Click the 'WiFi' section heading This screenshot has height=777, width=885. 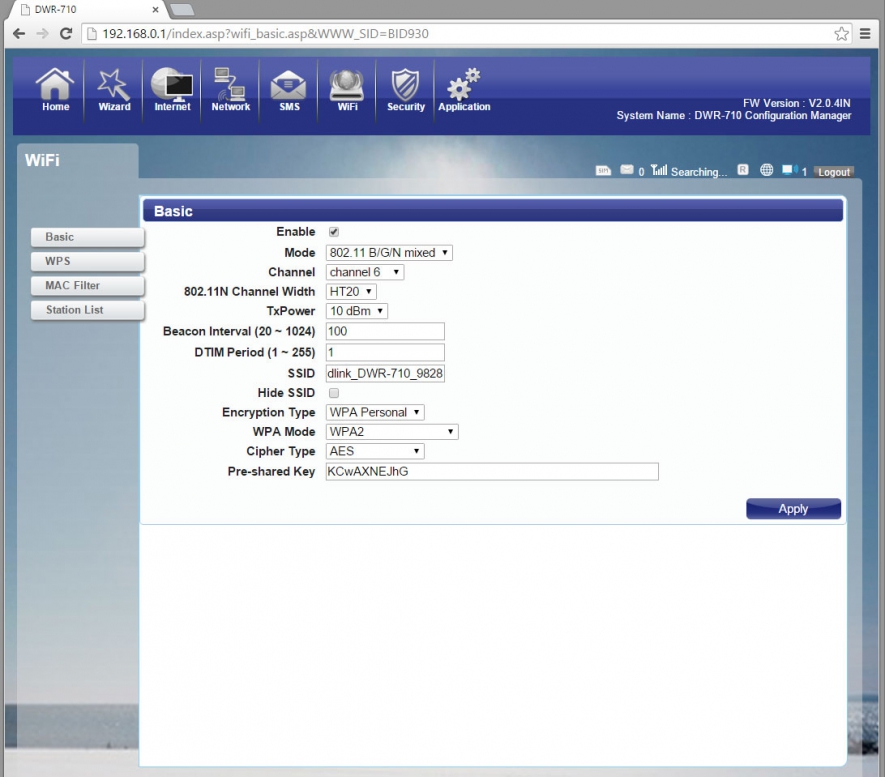click(42, 161)
